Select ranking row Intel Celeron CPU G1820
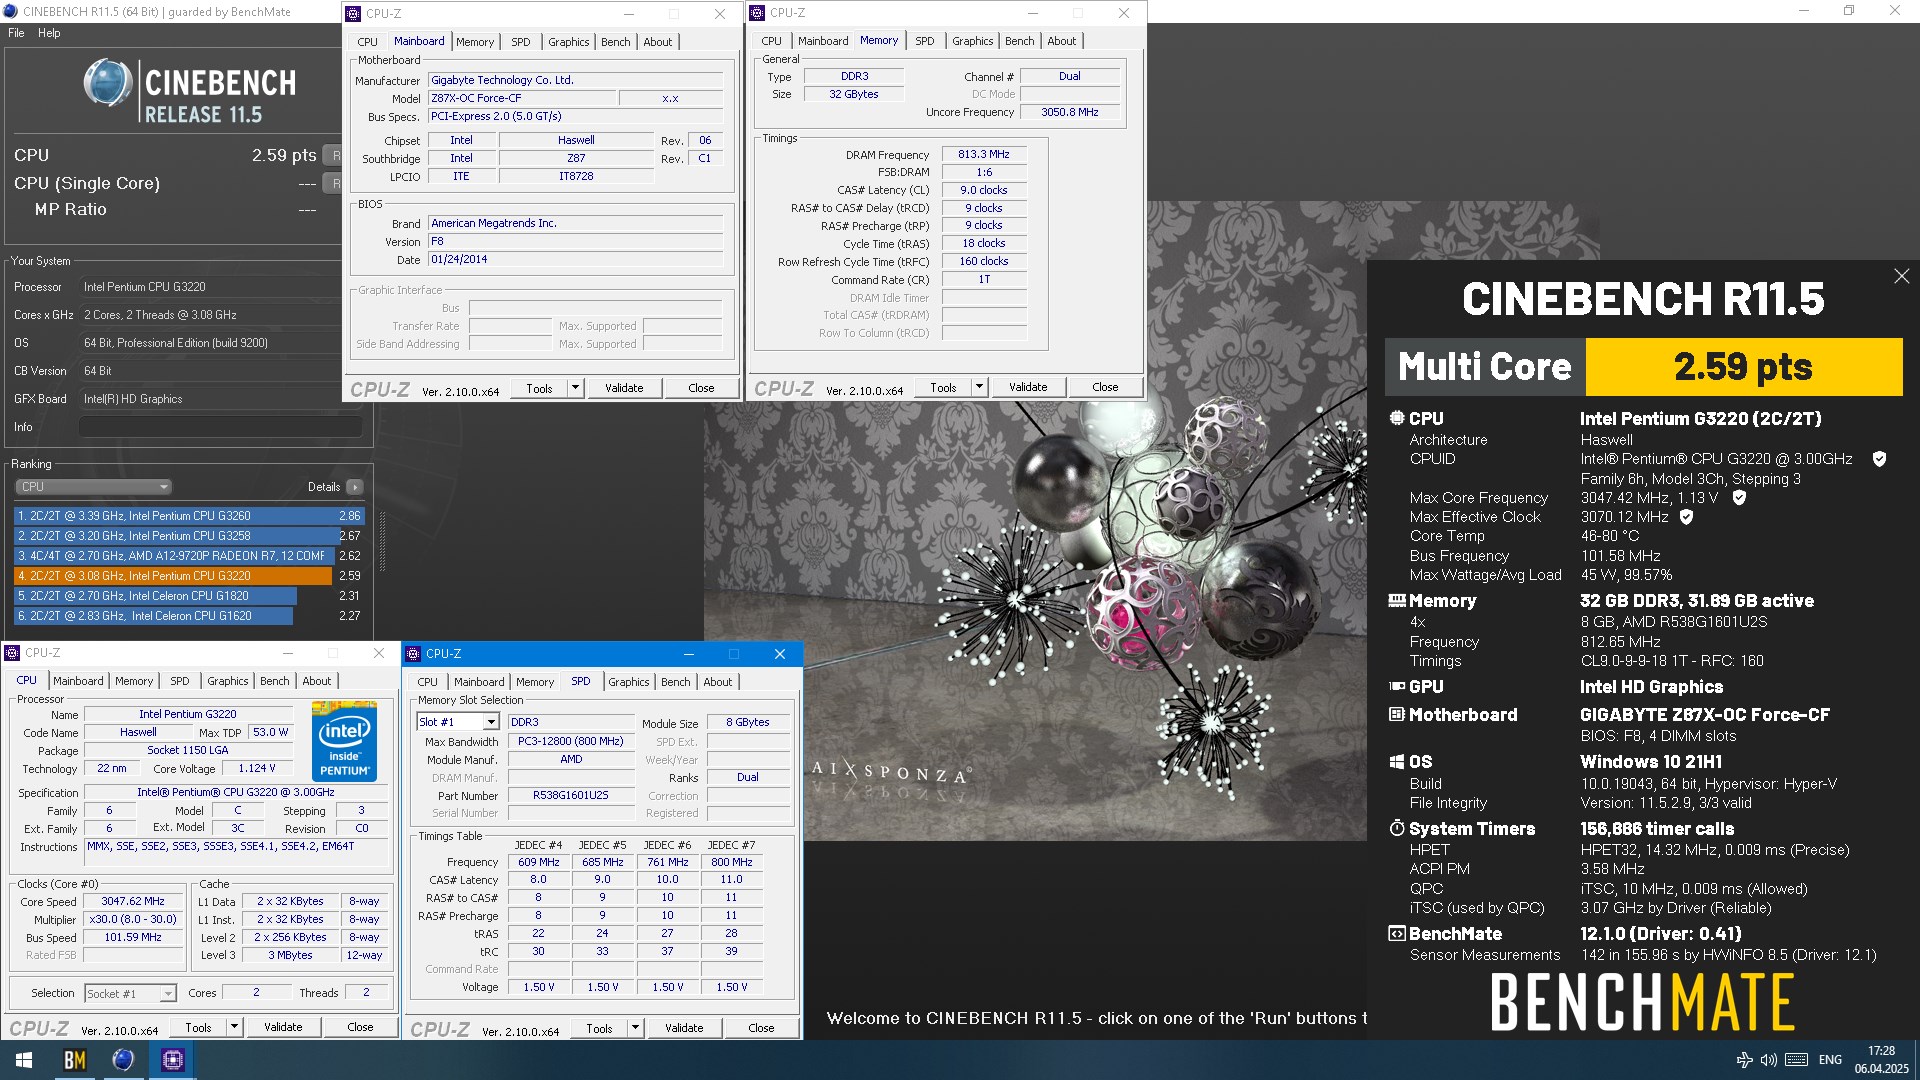 [x=189, y=596]
